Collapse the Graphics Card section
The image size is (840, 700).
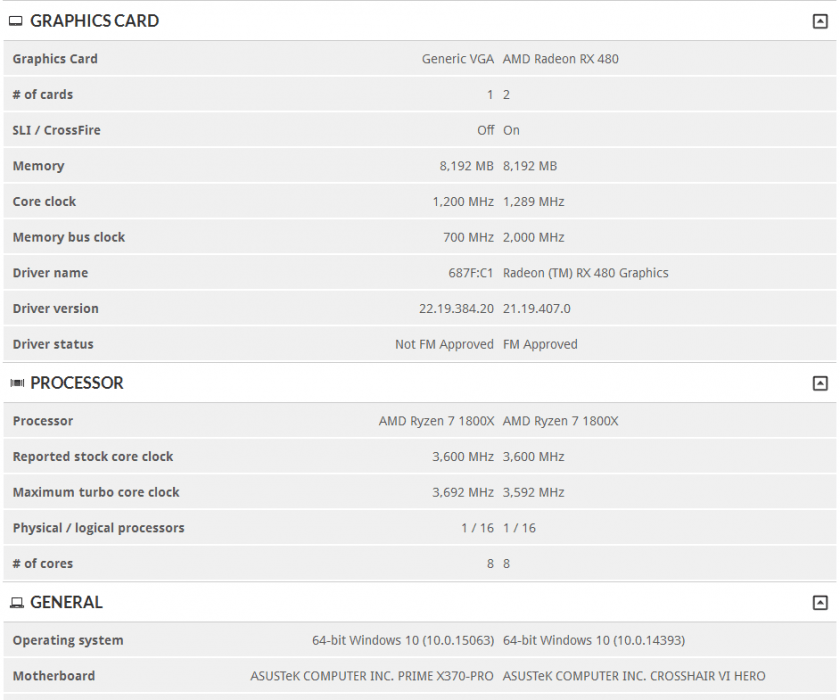point(822,18)
